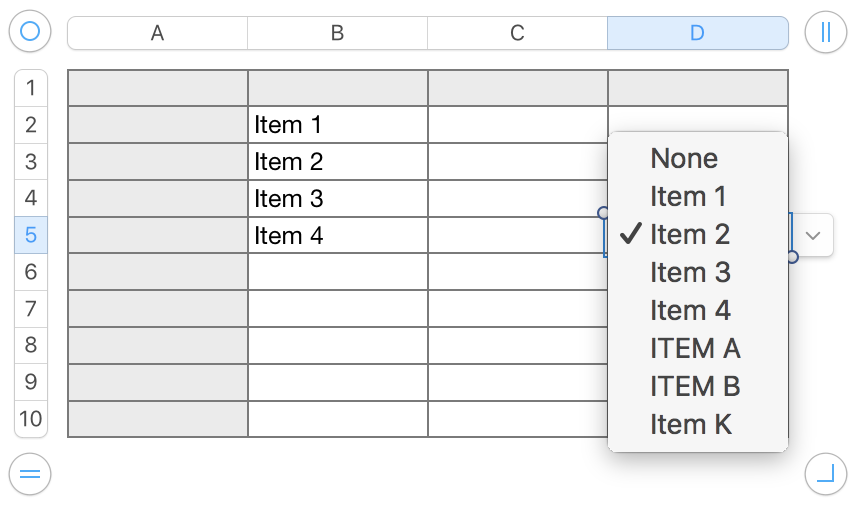This screenshot has width=866, height=506.
Task: Click column C header
Action: [517, 33]
